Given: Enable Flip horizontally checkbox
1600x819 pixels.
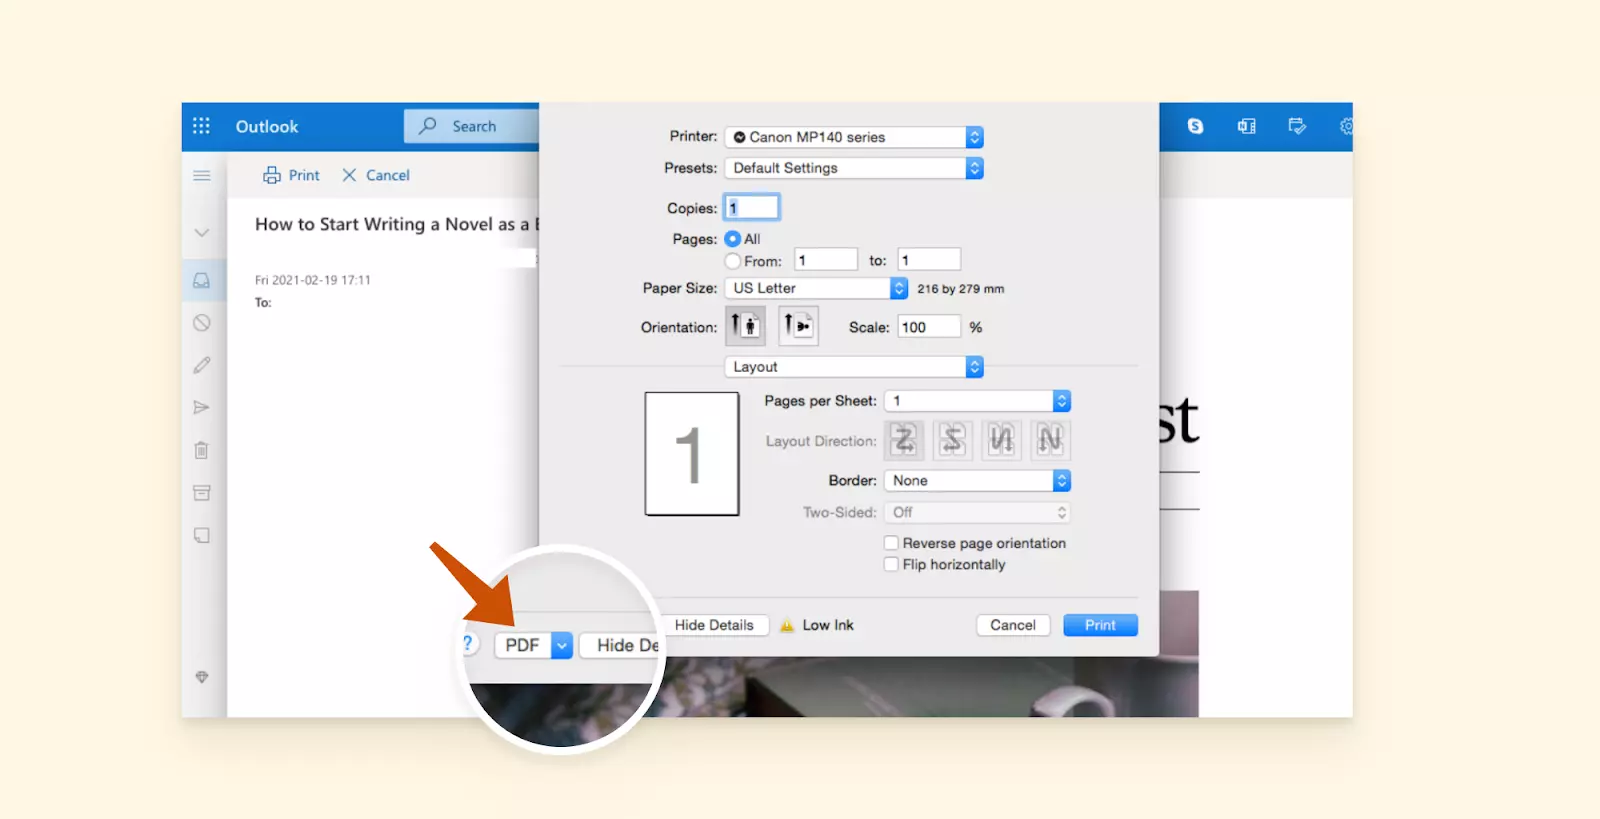Looking at the screenshot, I should (891, 564).
